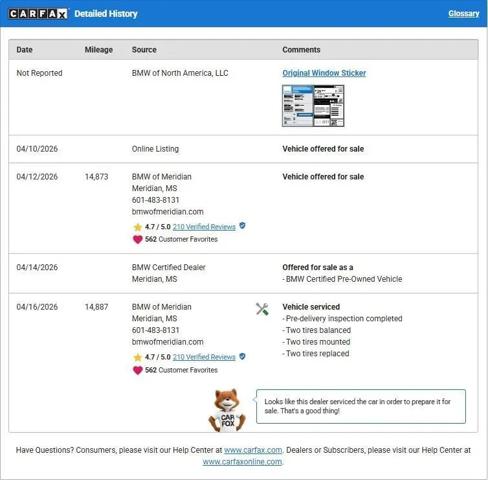
Task: Click the Date column header
Action: click(24, 50)
